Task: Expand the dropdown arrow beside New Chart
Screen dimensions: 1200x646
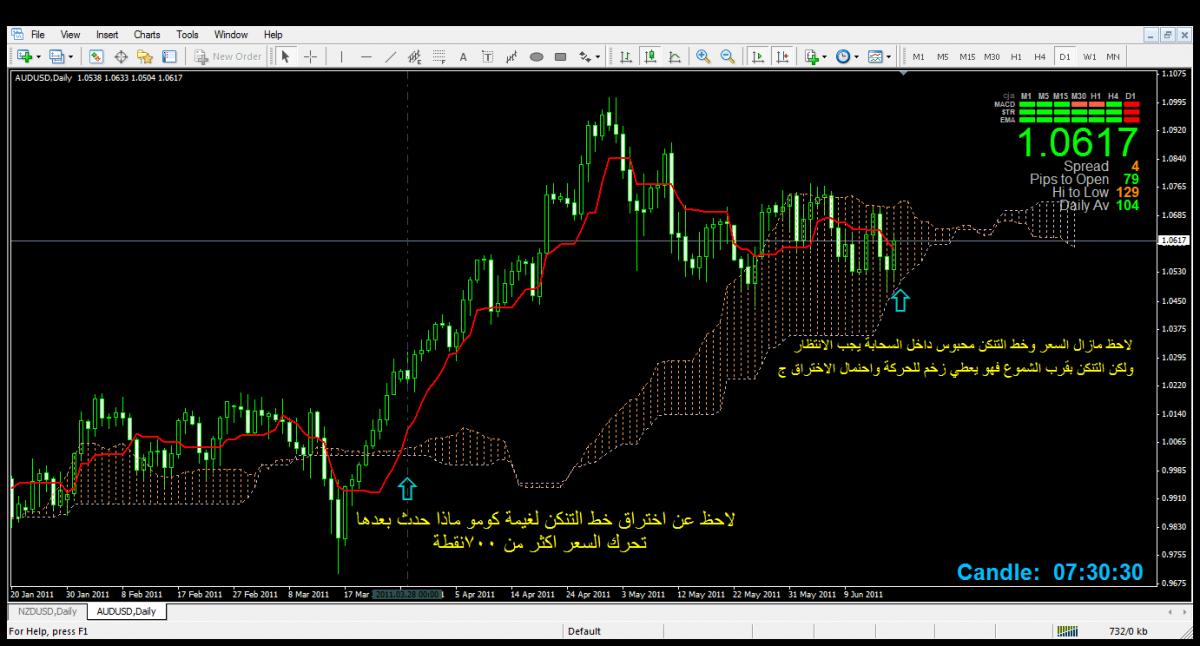Action: 38,57
